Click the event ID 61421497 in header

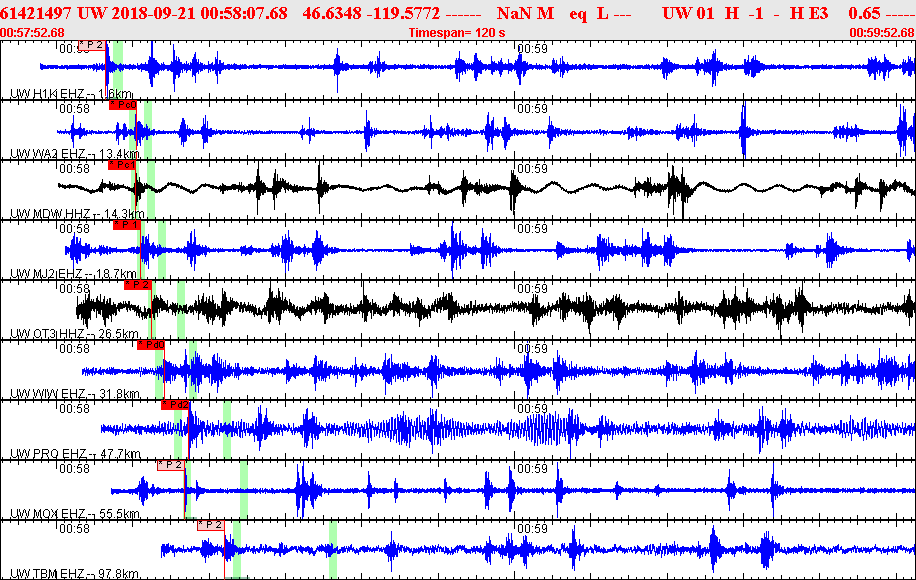tap(36, 13)
